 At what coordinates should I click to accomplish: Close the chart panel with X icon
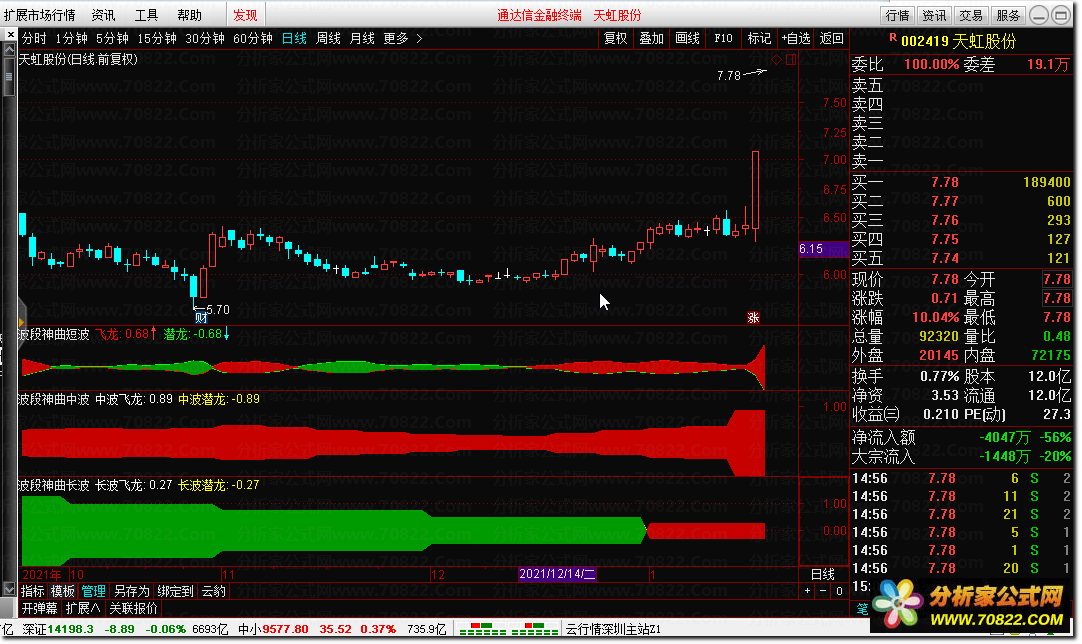(x=10, y=34)
